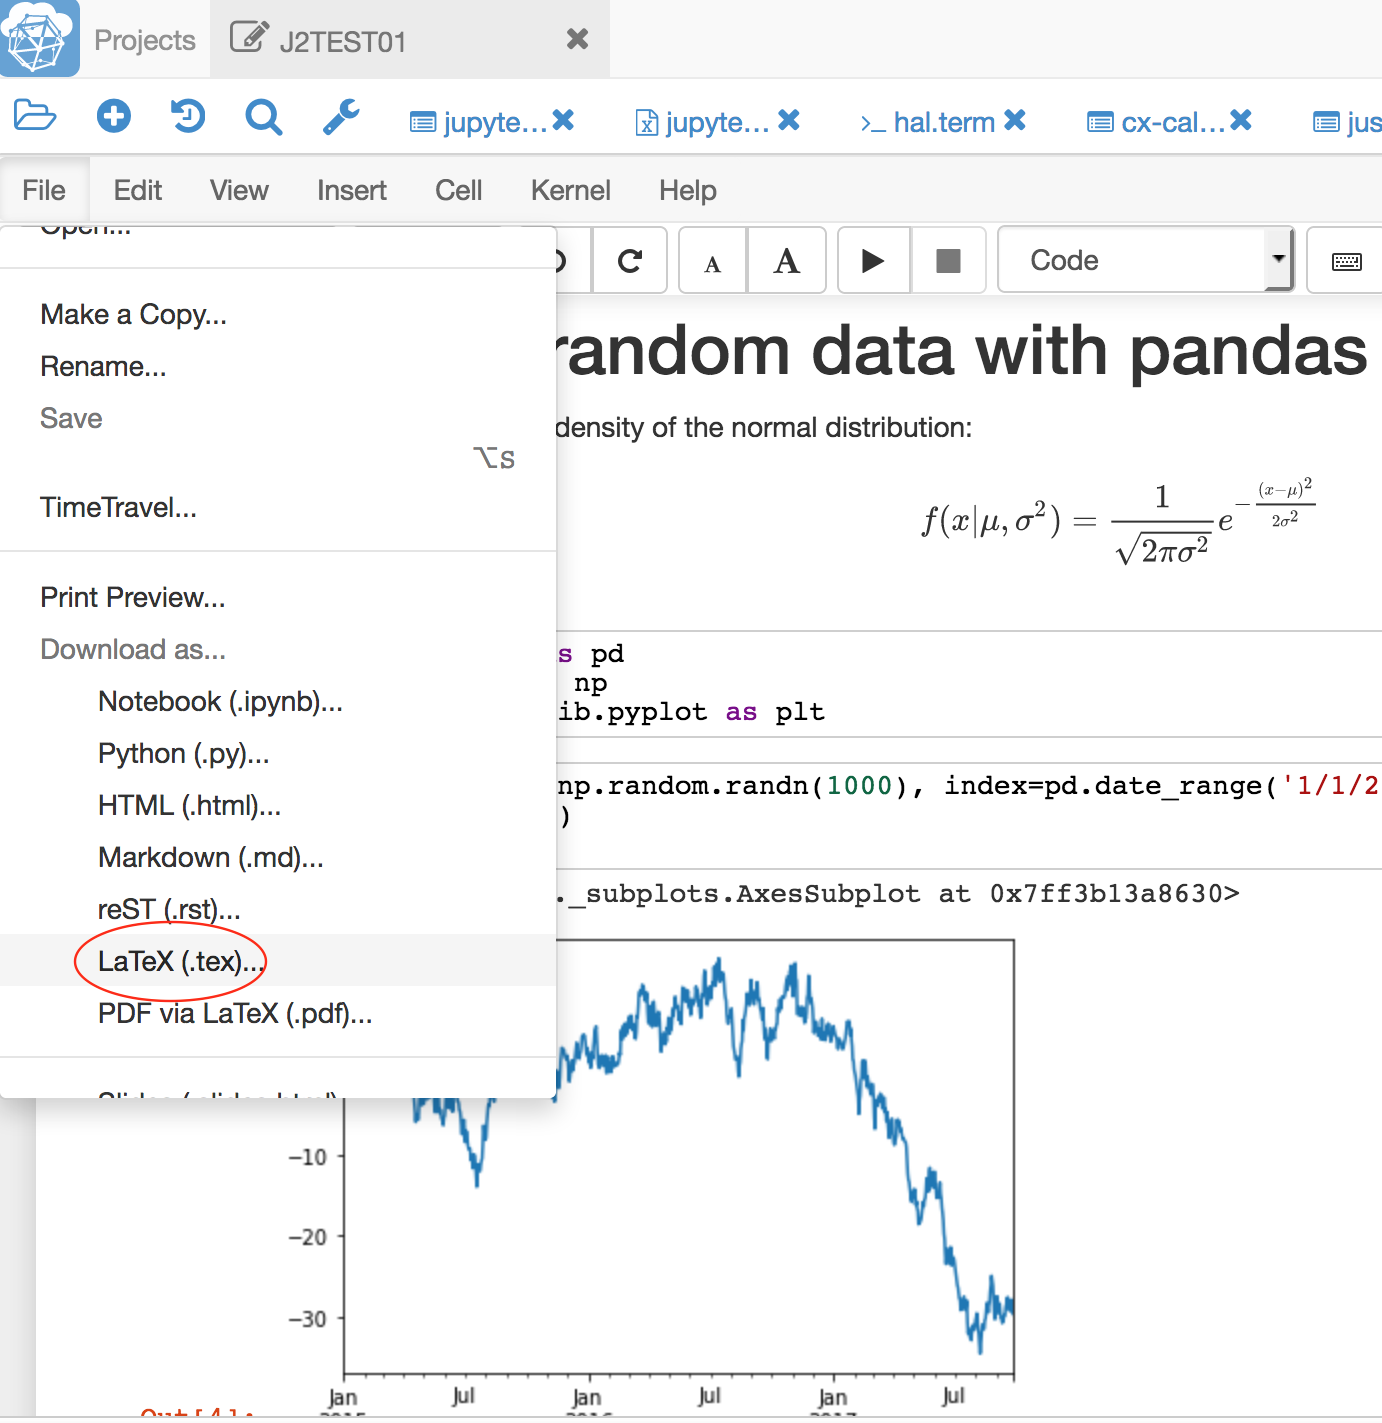Select LaTeX (.tex) download option
Image resolution: width=1382 pixels, height=1423 pixels.
(180, 961)
